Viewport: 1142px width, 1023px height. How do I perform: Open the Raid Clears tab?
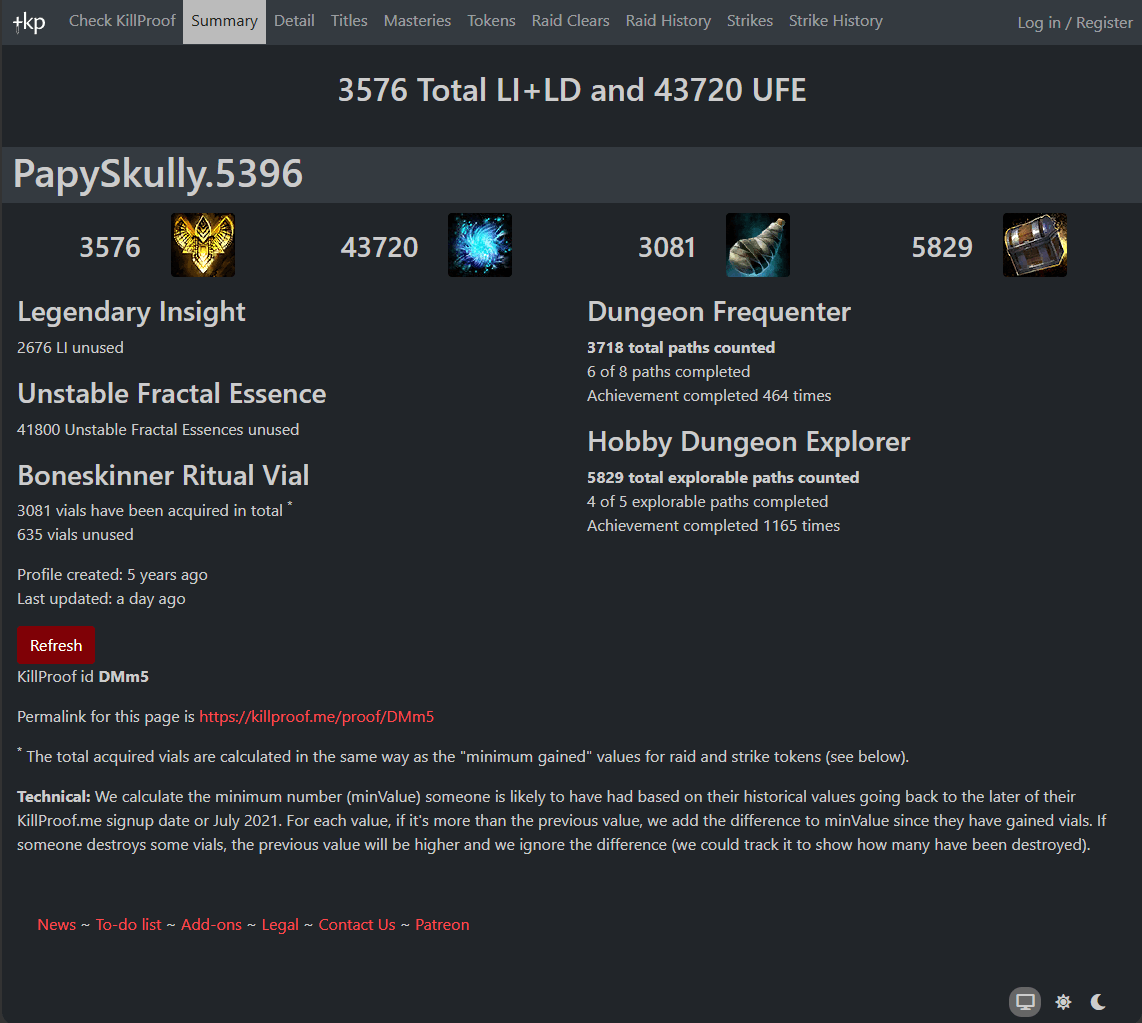pyautogui.click(x=570, y=21)
